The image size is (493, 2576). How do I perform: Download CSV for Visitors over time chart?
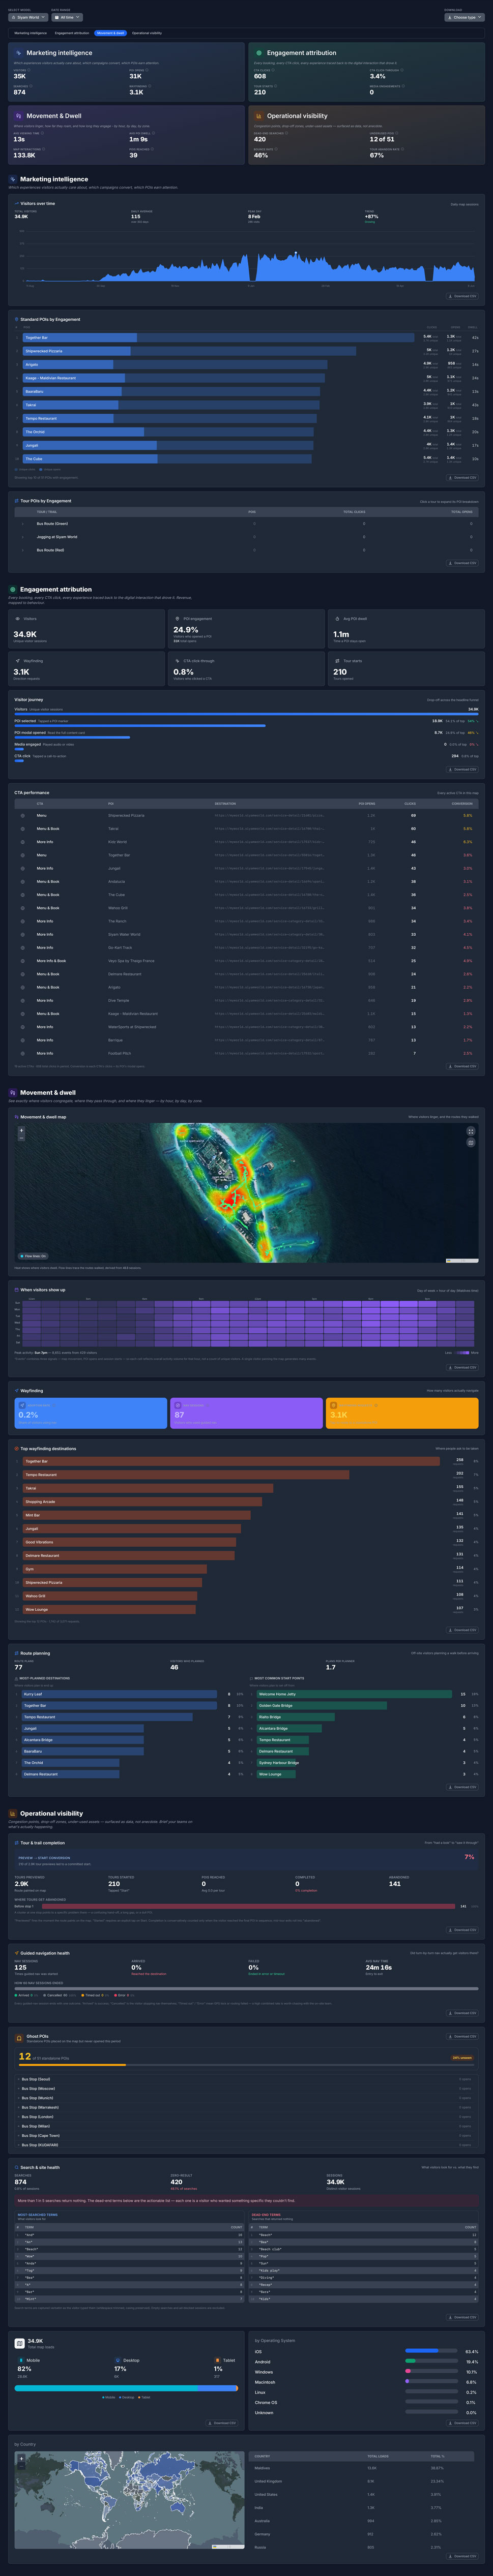(462, 296)
